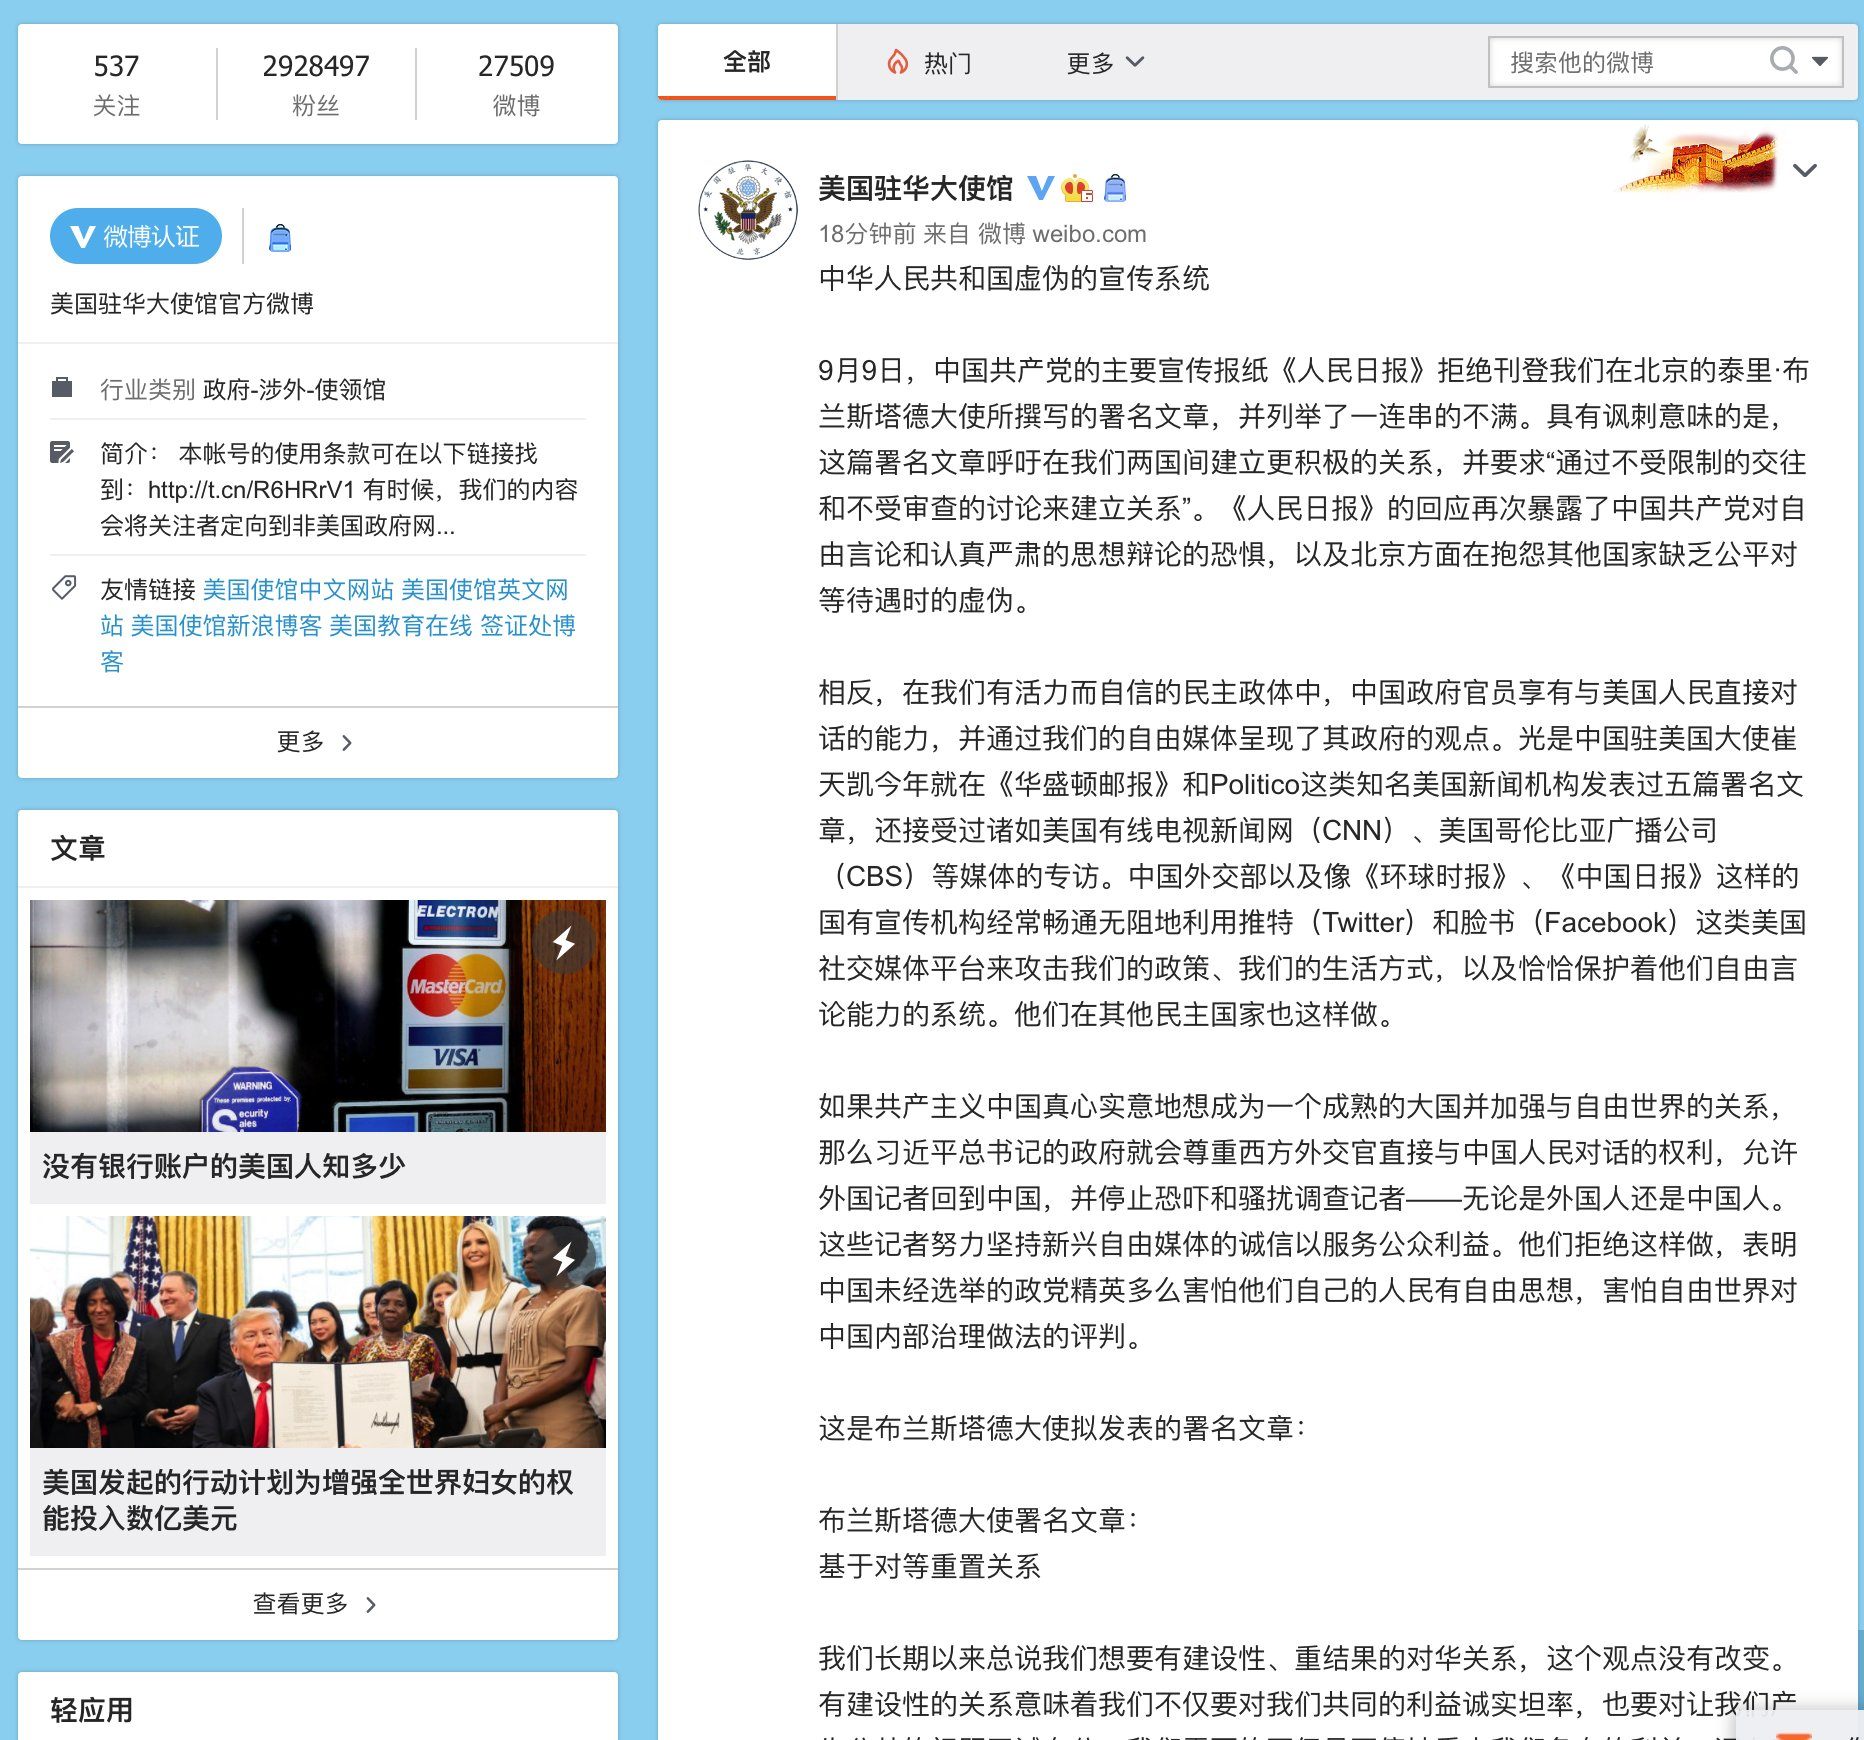Switch to the 全部 tab
Screen dimensions: 1864x1740
click(x=747, y=62)
